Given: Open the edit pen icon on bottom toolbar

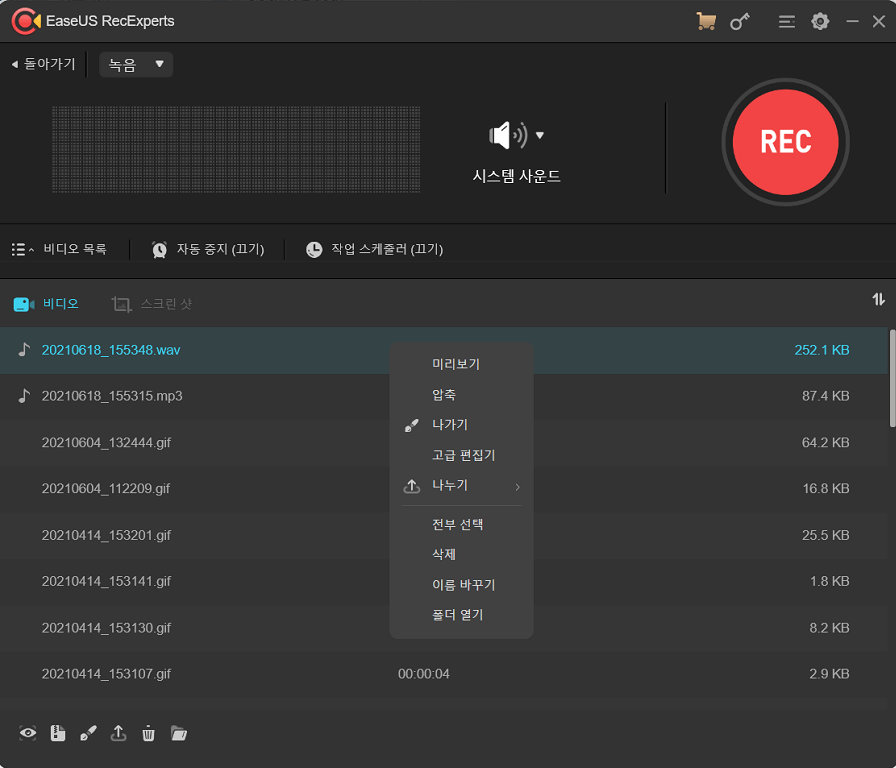Looking at the screenshot, I should [x=88, y=733].
